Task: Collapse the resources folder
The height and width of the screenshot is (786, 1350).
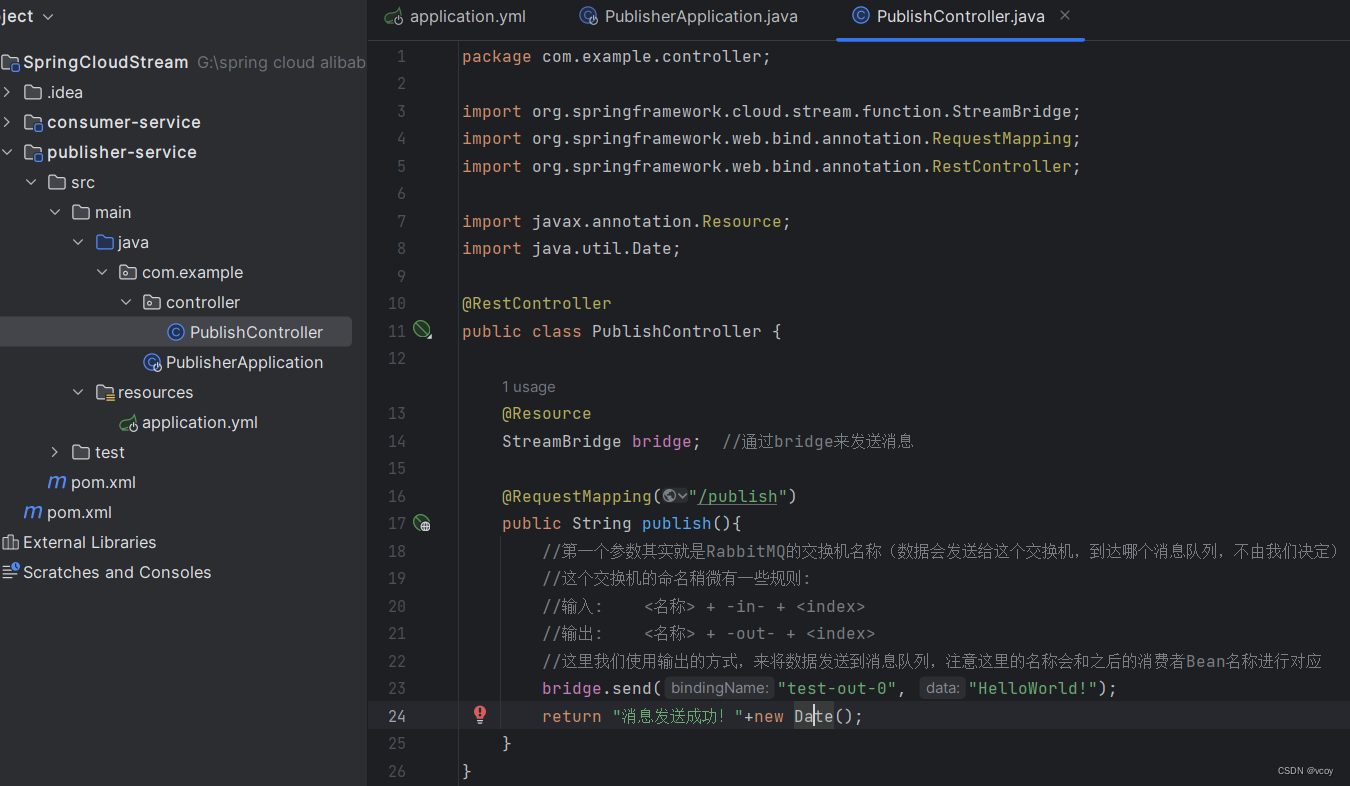Action: [x=78, y=392]
